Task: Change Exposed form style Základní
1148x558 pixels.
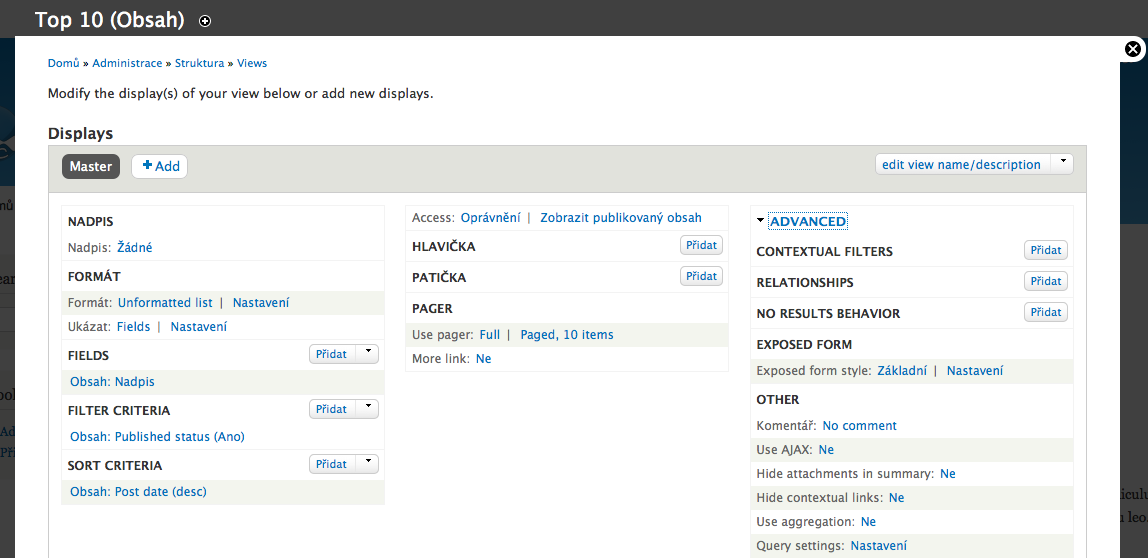Action: [902, 371]
